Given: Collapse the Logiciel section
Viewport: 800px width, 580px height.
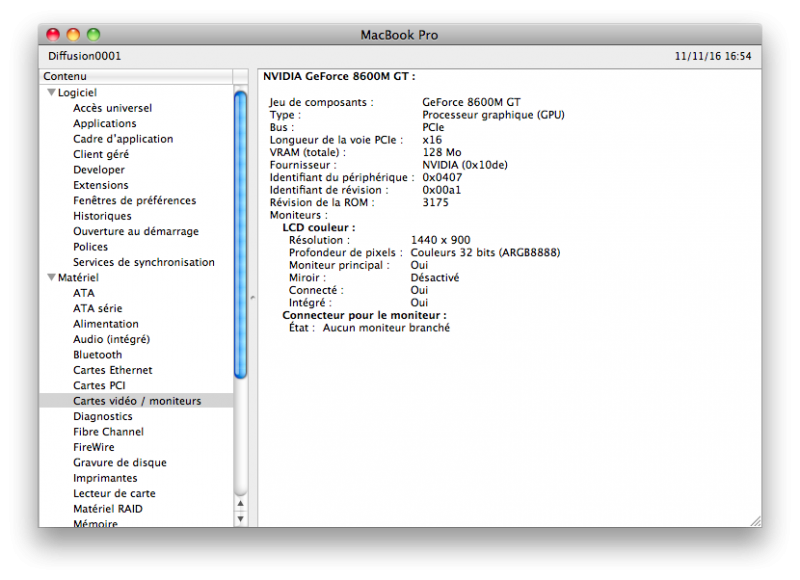Looking at the screenshot, I should coord(51,92).
